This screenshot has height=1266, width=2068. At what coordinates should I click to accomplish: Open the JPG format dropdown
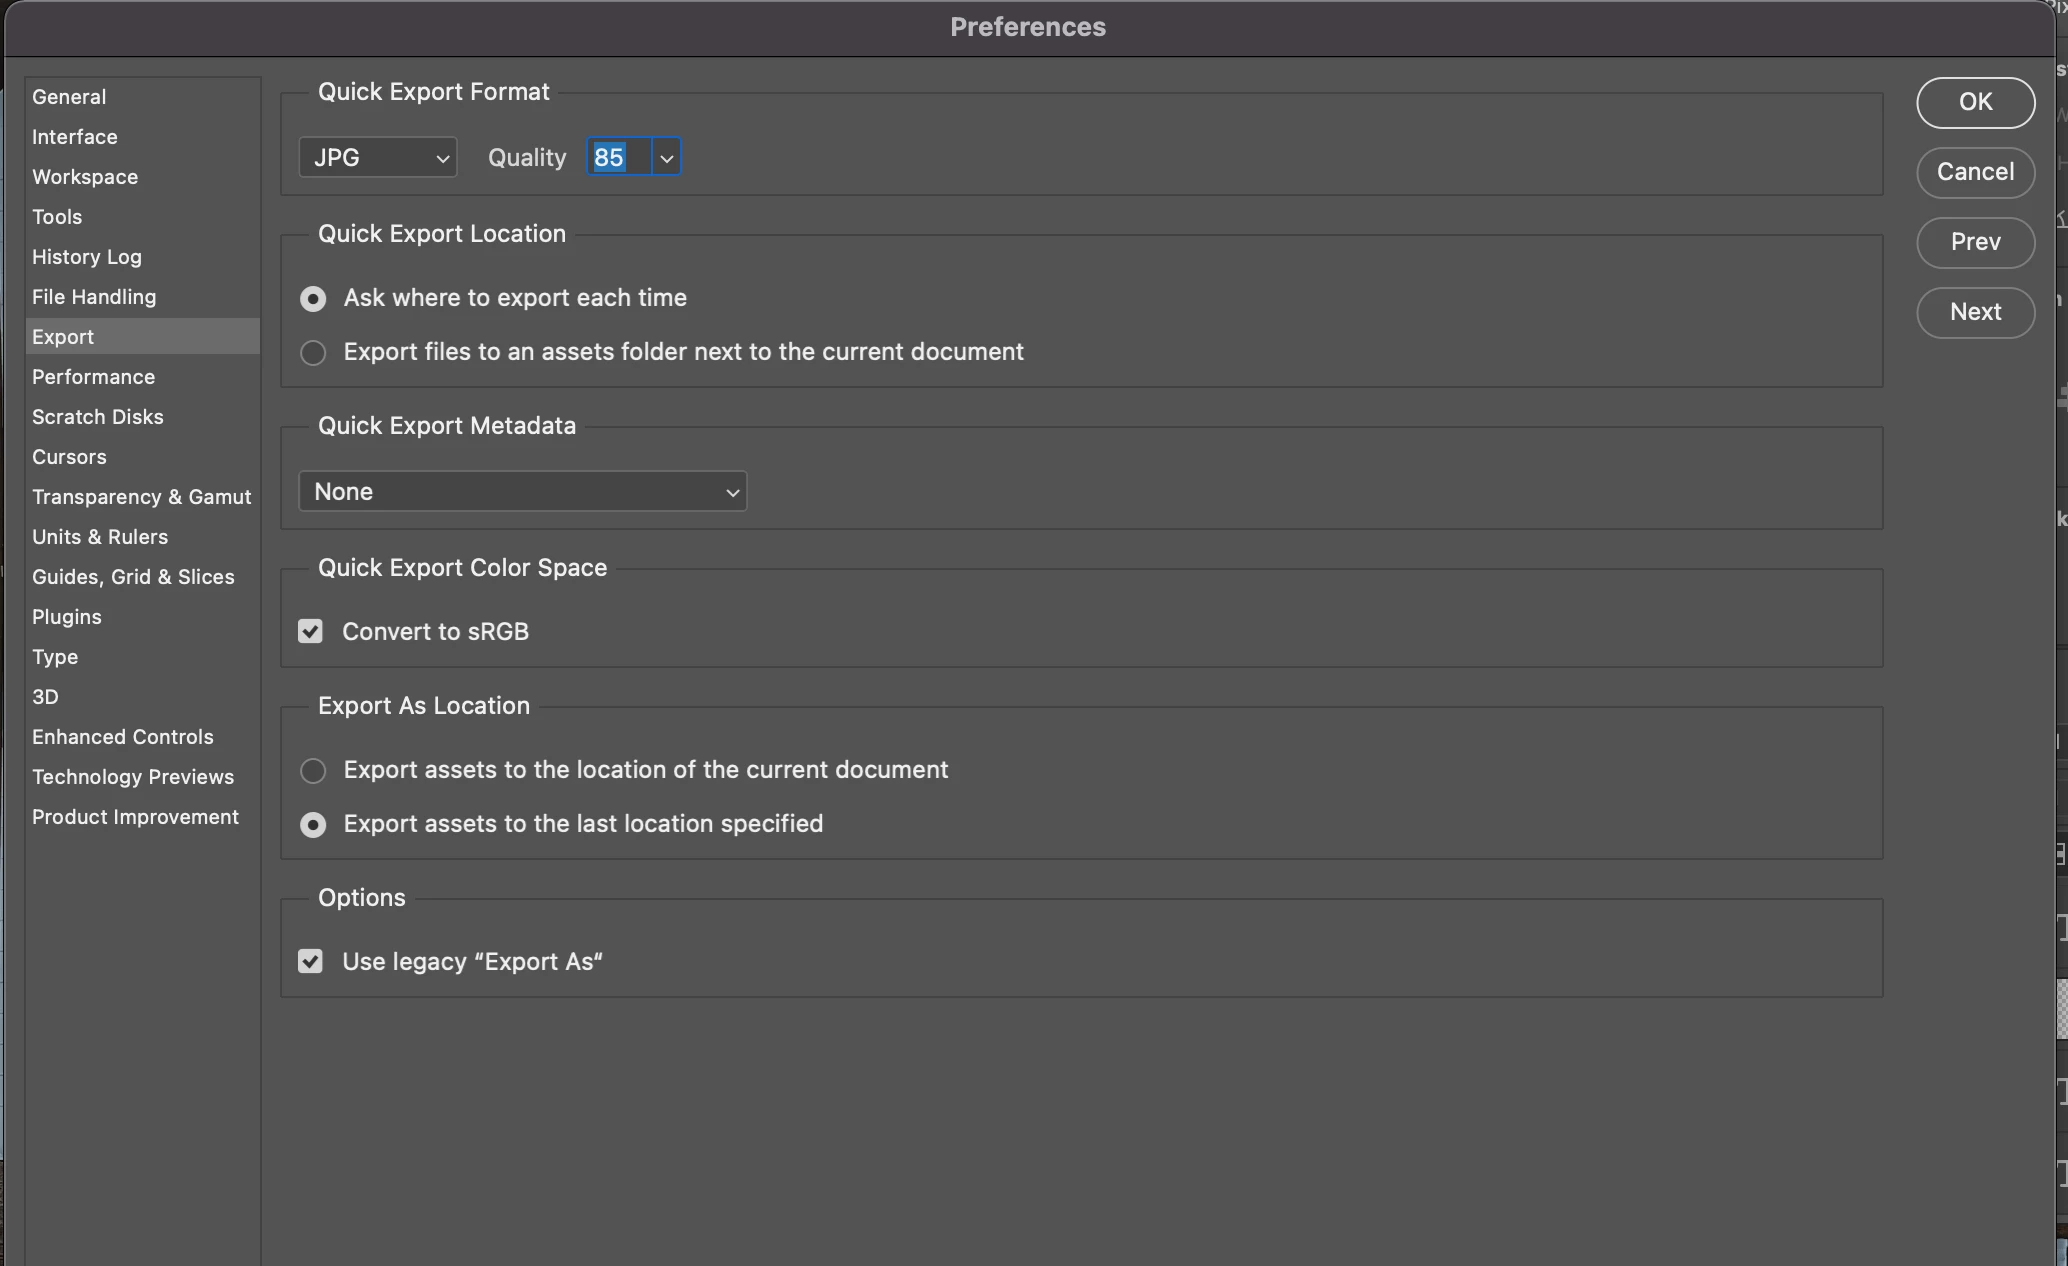point(378,158)
